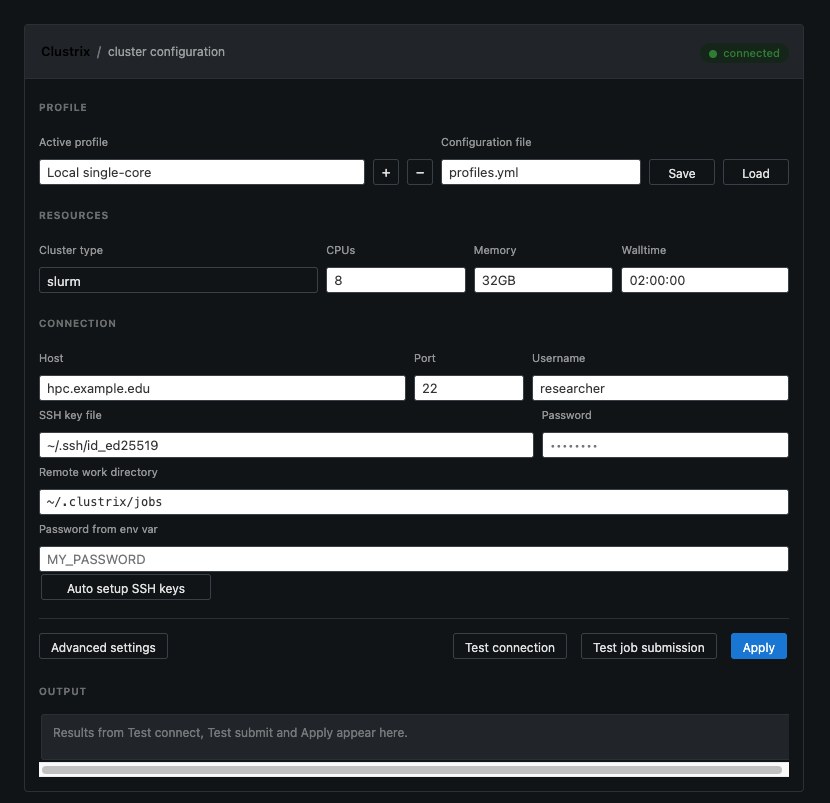Focus the Memory field showing 32GB
The width and height of the screenshot is (830, 803).
[x=543, y=280]
